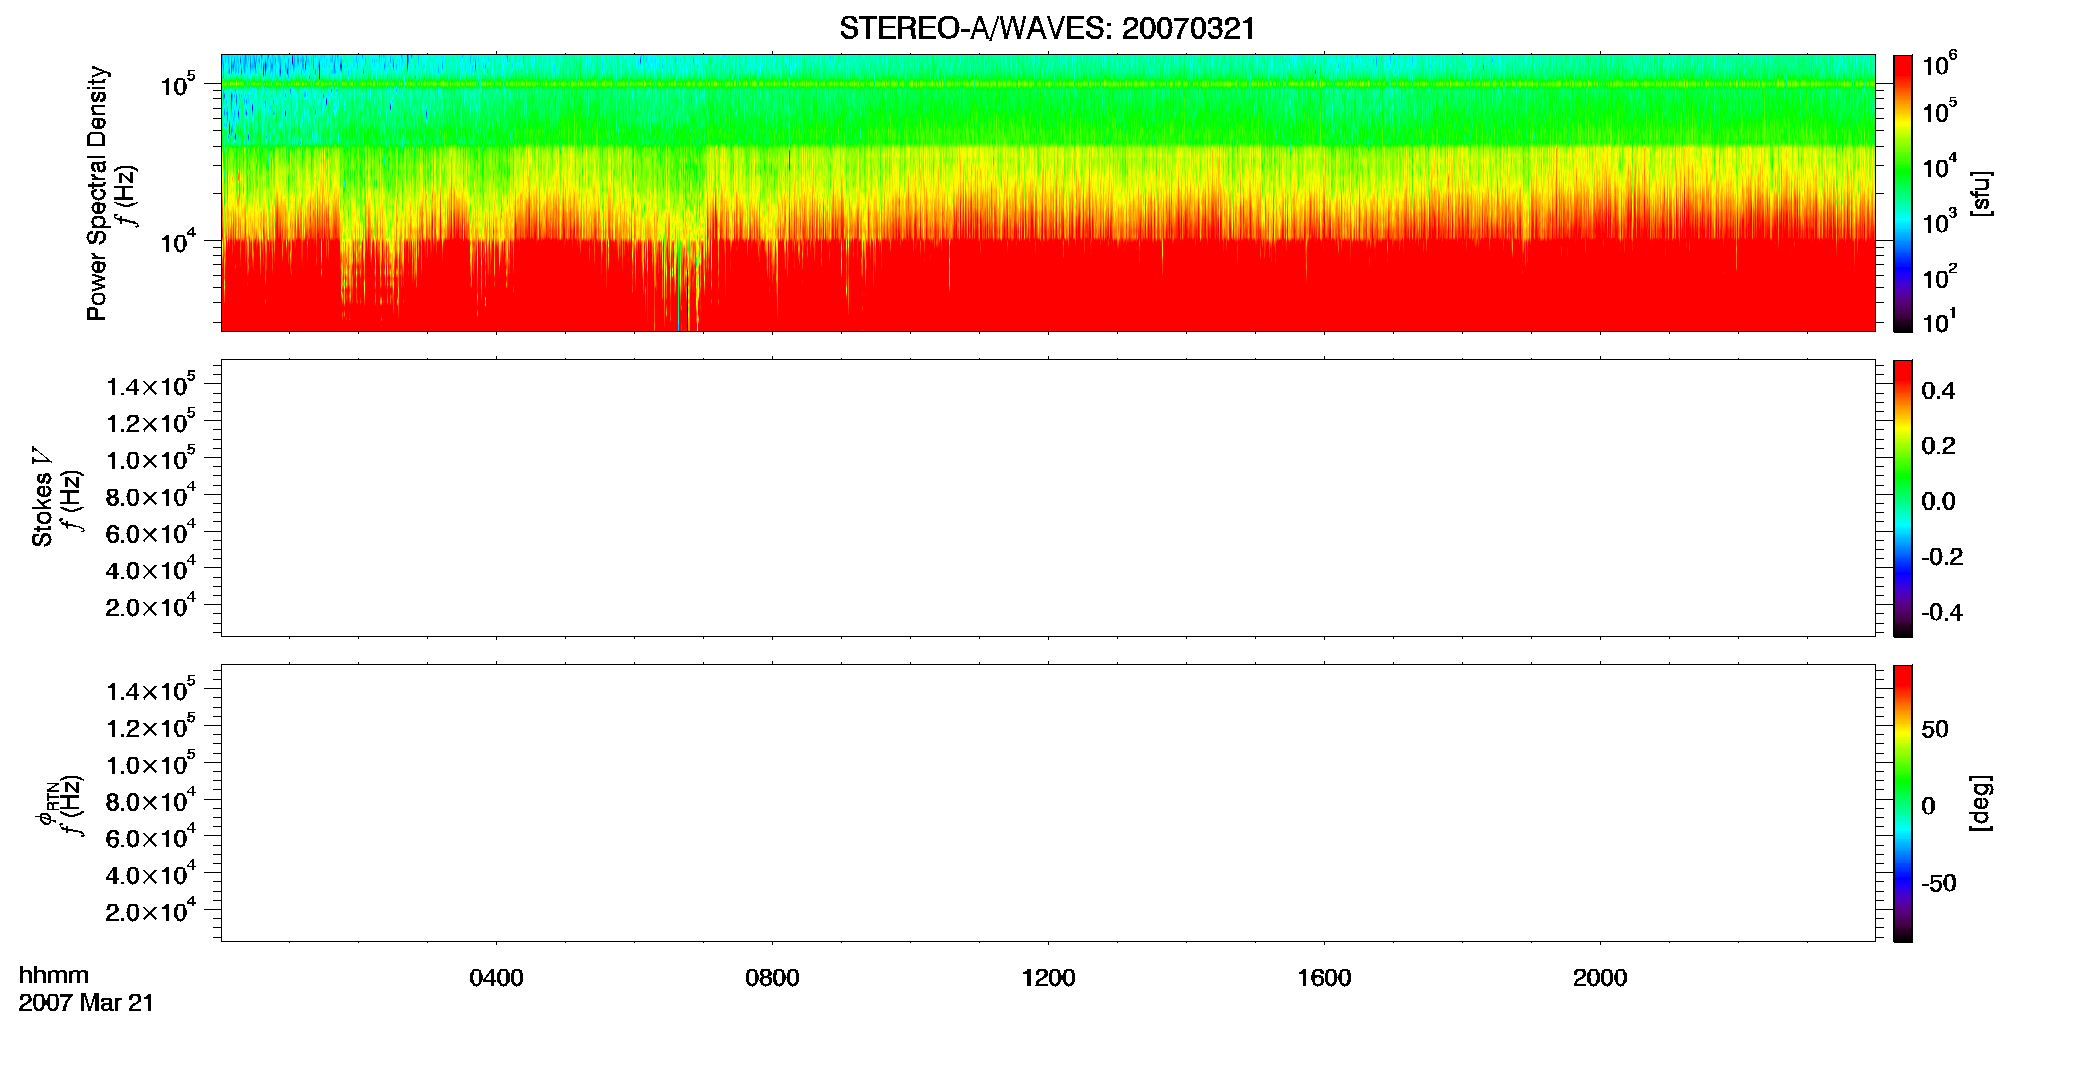The height and width of the screenshot is (1080, 2096).
Task: Click the 1600 time tick label
Action: (x=1324, y=978)
